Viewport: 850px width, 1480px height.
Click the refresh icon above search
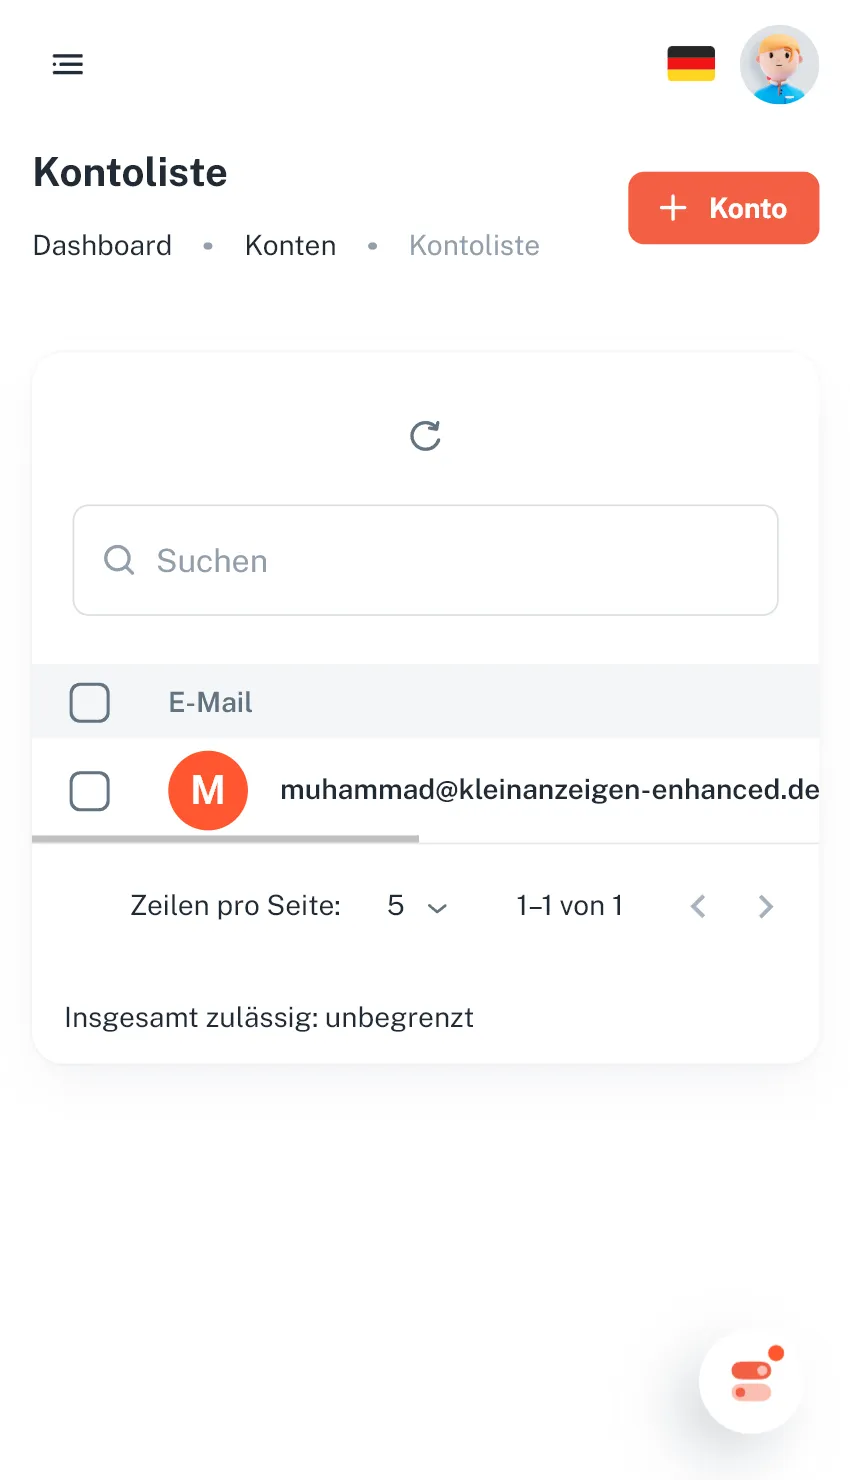tap(425, 436)
